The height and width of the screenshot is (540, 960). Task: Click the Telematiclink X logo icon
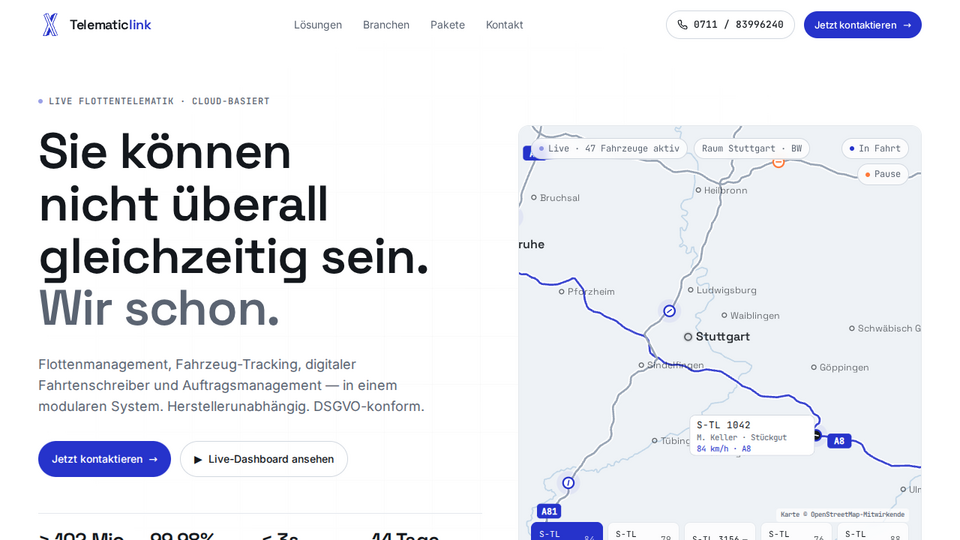tap(50, 25)
